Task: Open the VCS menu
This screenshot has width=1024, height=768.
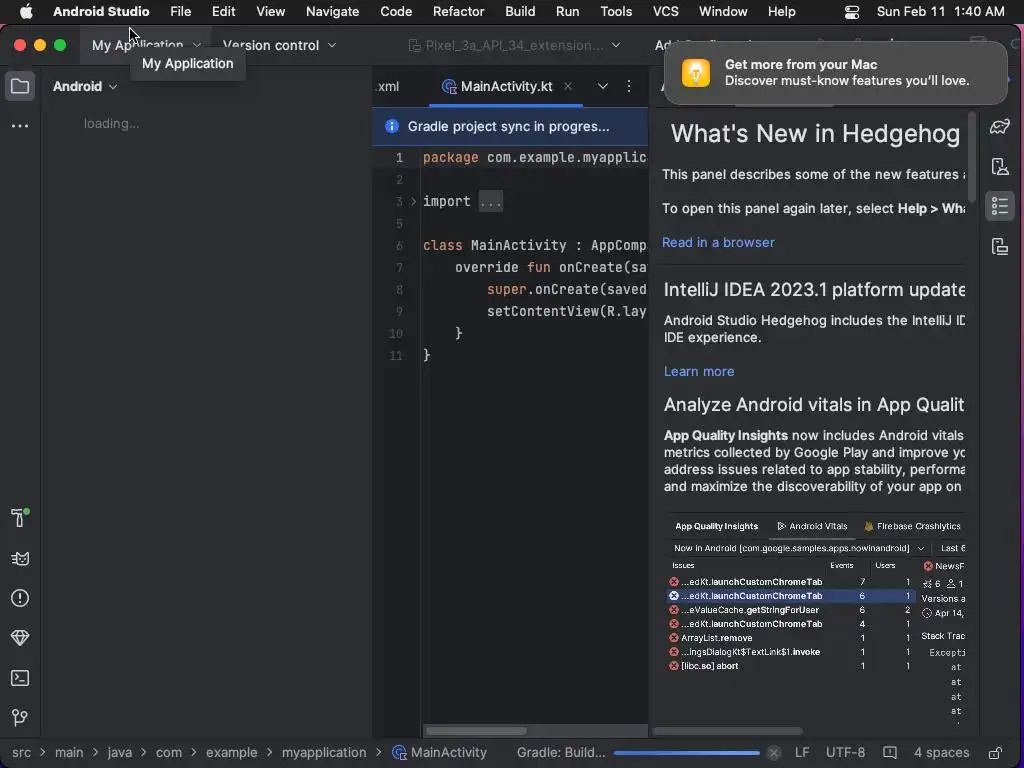Action: (x=665, y=11)
